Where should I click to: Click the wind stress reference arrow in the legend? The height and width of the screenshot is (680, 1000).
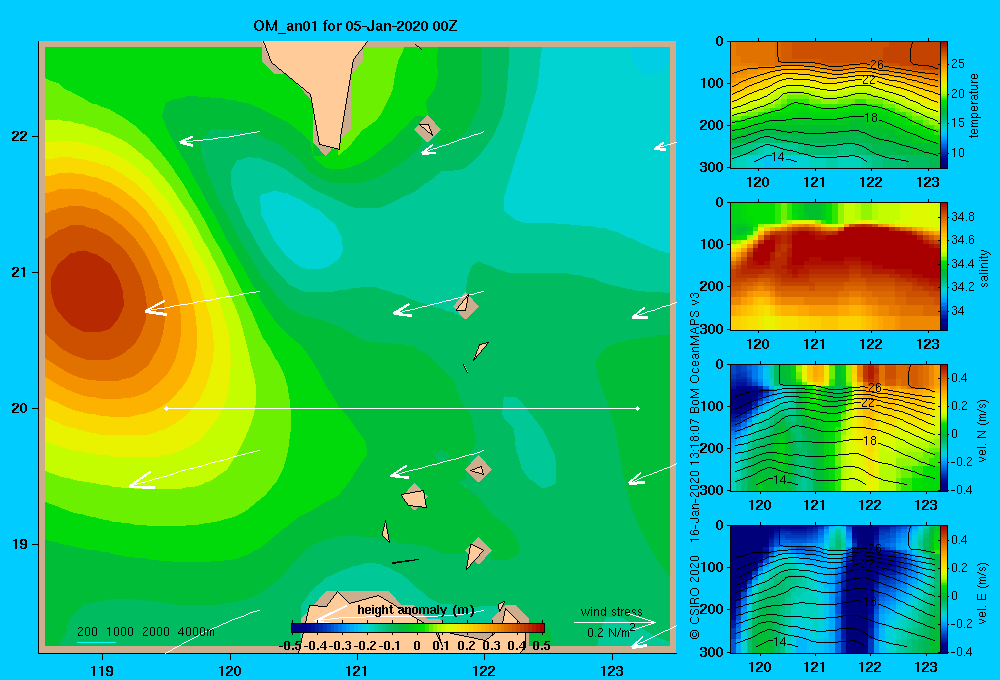point(614,621)
